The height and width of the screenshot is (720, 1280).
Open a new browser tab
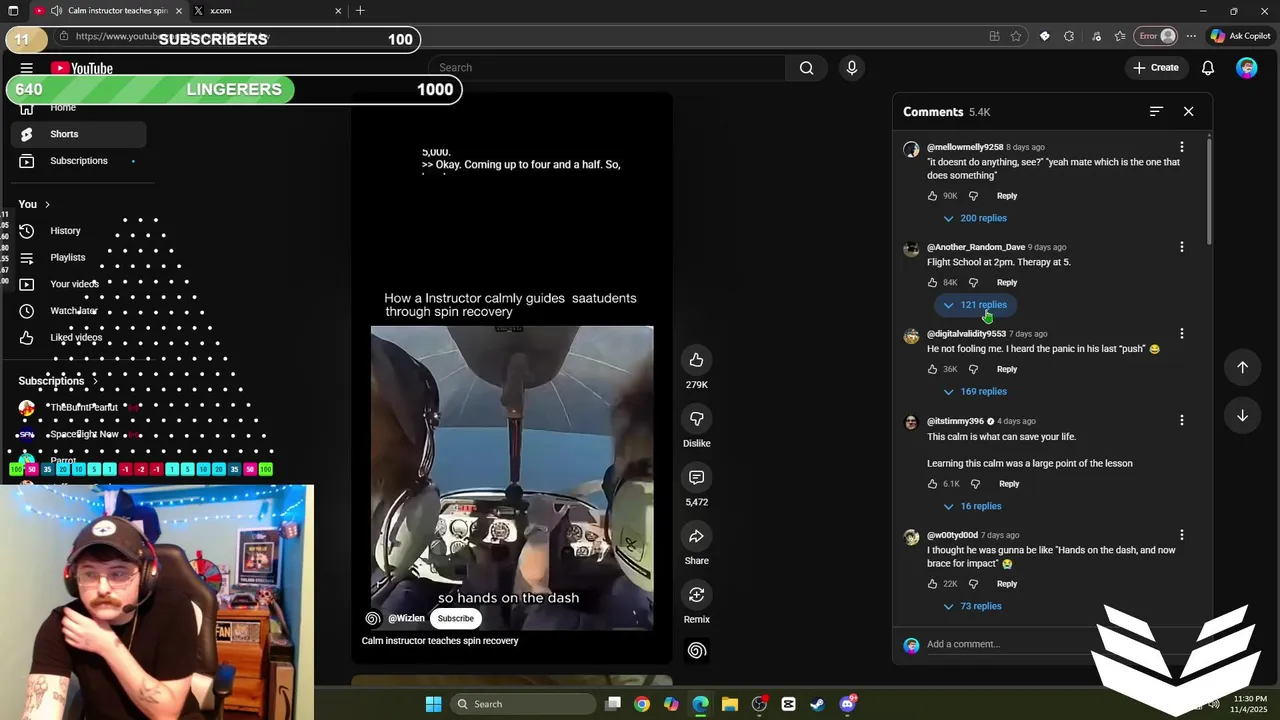coord(360,11)
